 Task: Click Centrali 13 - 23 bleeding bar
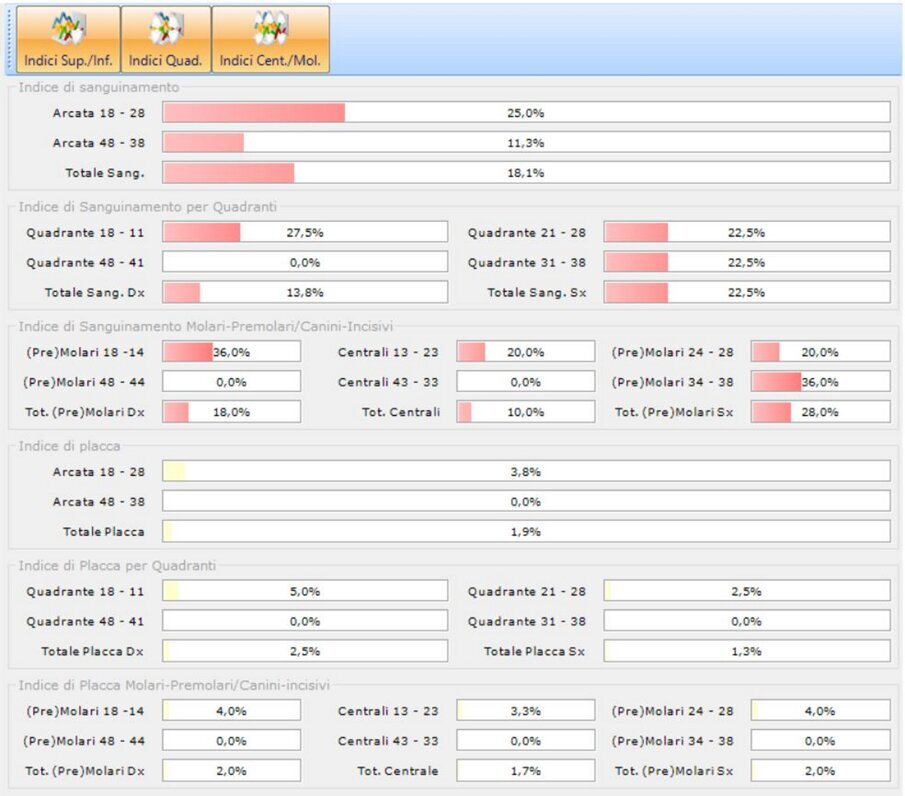tap(525, 352)
